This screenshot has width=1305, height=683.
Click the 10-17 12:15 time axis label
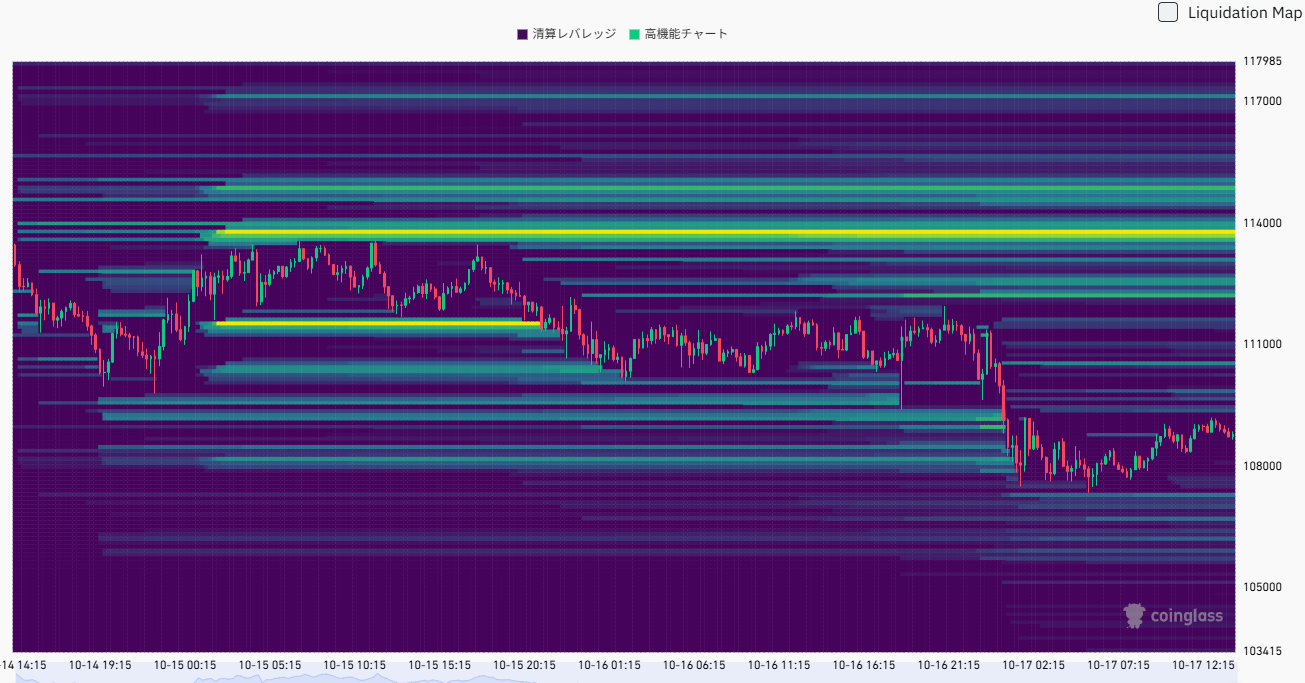coord(1203,665)
